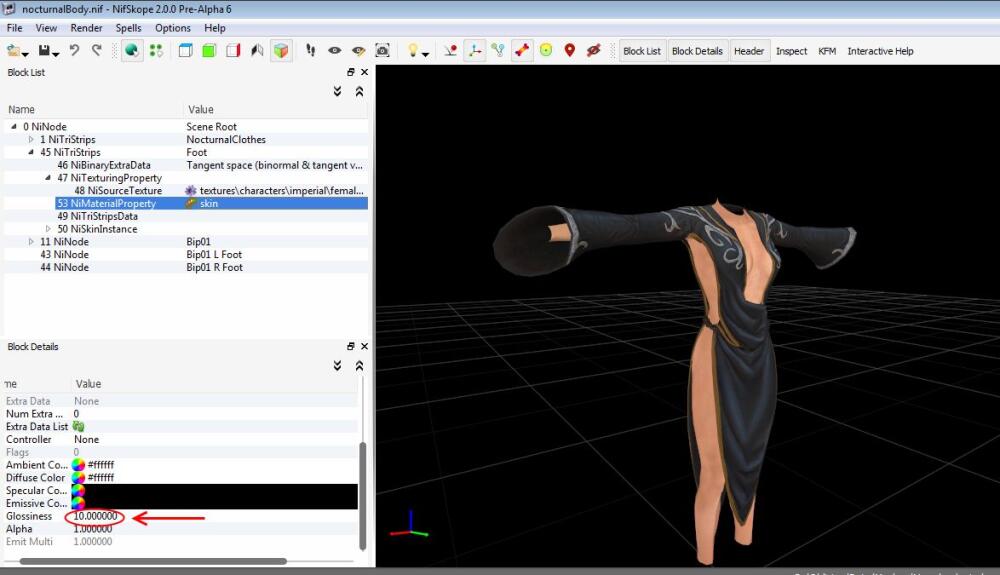The height and width of the screenshot is (575, 1000).
Task: Toggle the Show Axes icon
Action: tap(474, 50)
